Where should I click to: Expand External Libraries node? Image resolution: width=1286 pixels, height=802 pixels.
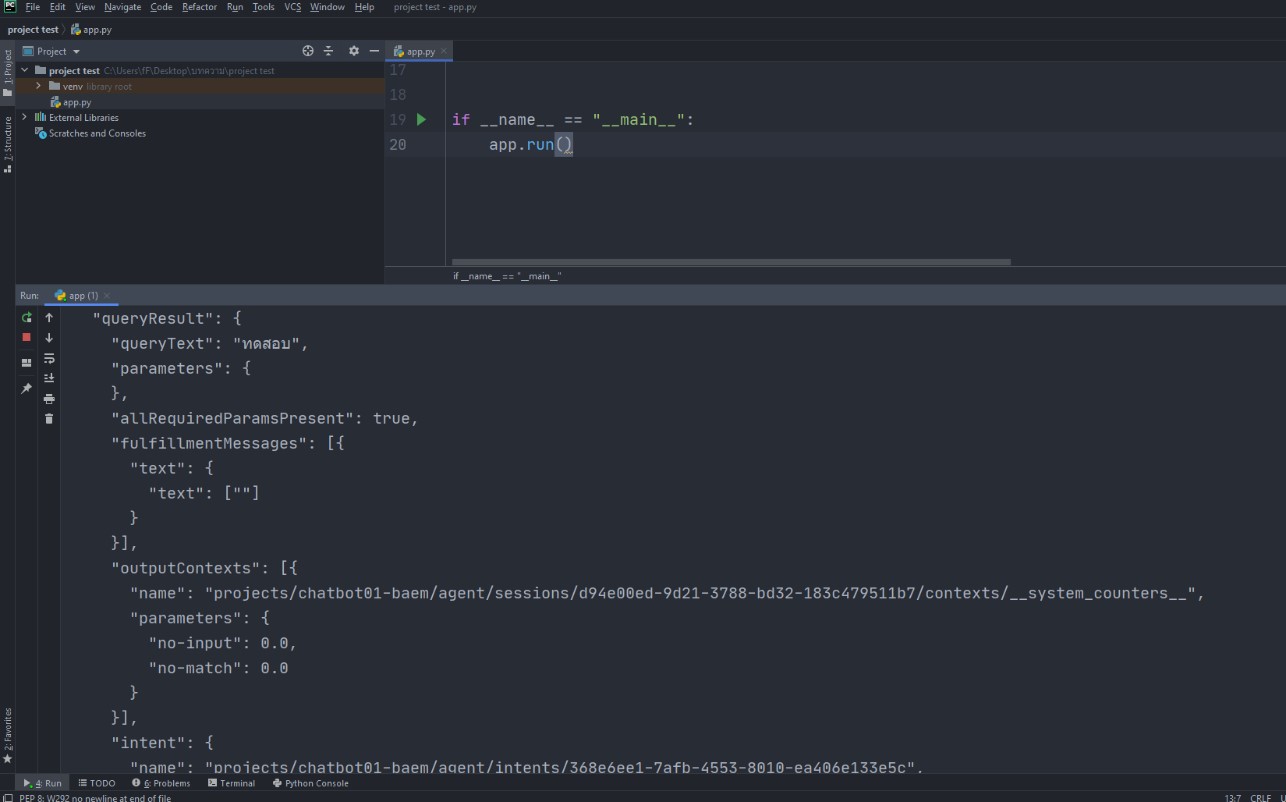point(25,117)
